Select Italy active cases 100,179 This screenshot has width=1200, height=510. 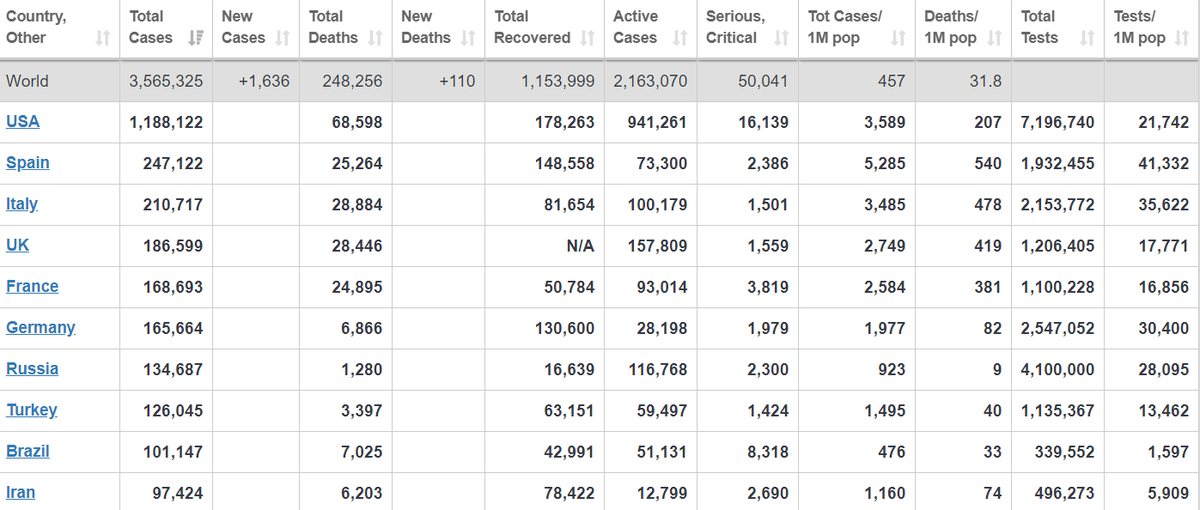pyautogui.click(x=658, y=204)
